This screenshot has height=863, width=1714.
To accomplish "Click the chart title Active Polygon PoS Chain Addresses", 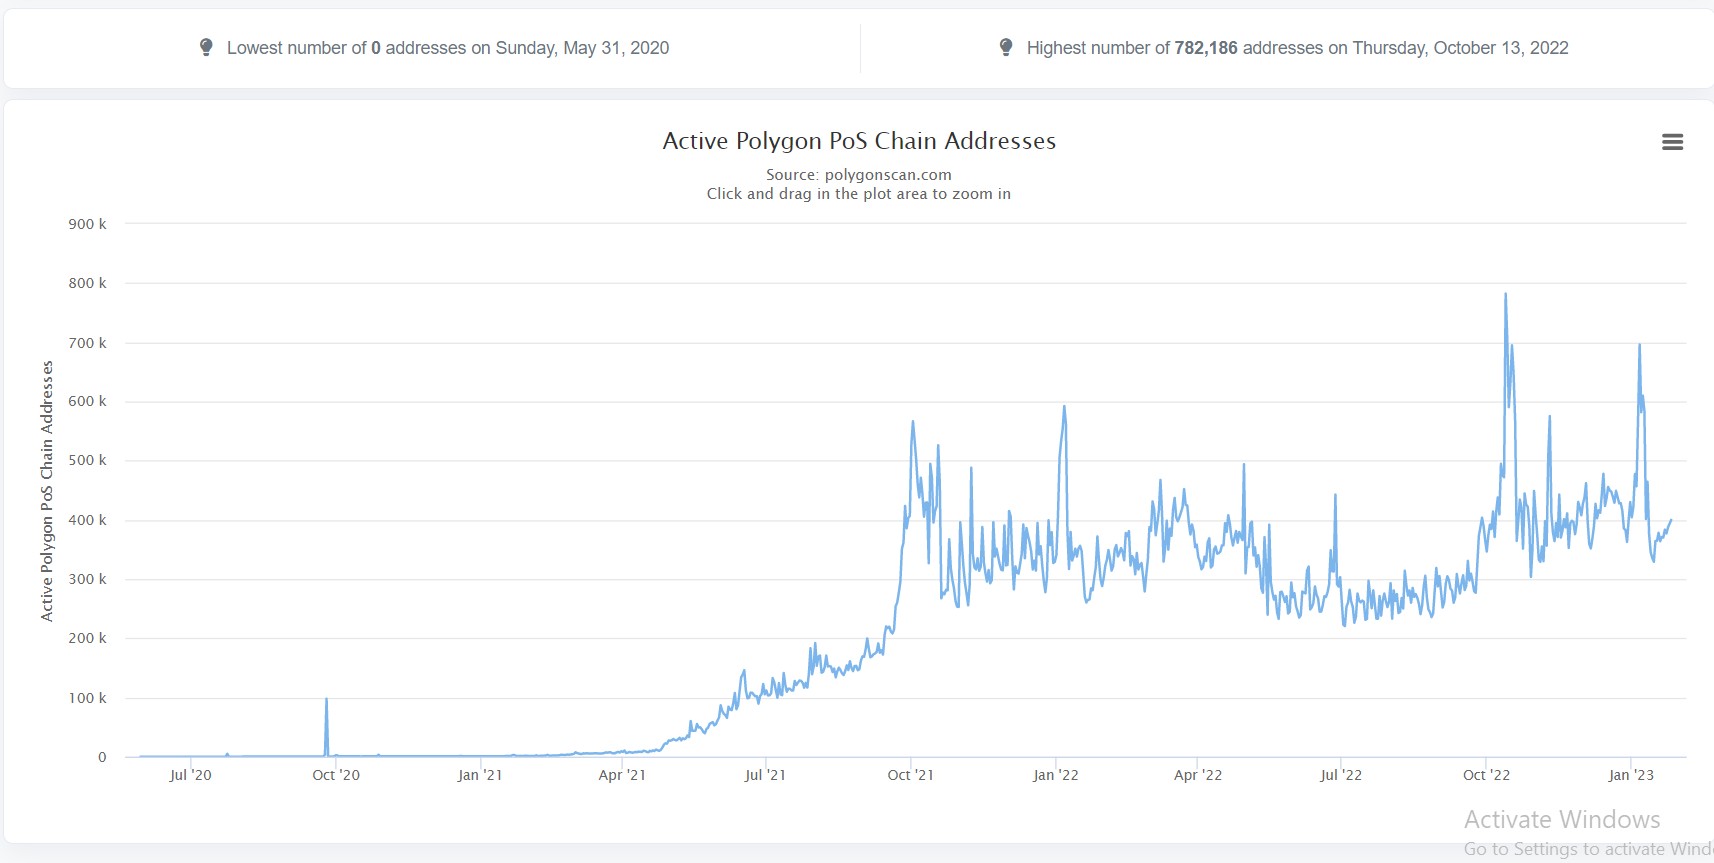I will pyautogui.click(x=858, y=141).
